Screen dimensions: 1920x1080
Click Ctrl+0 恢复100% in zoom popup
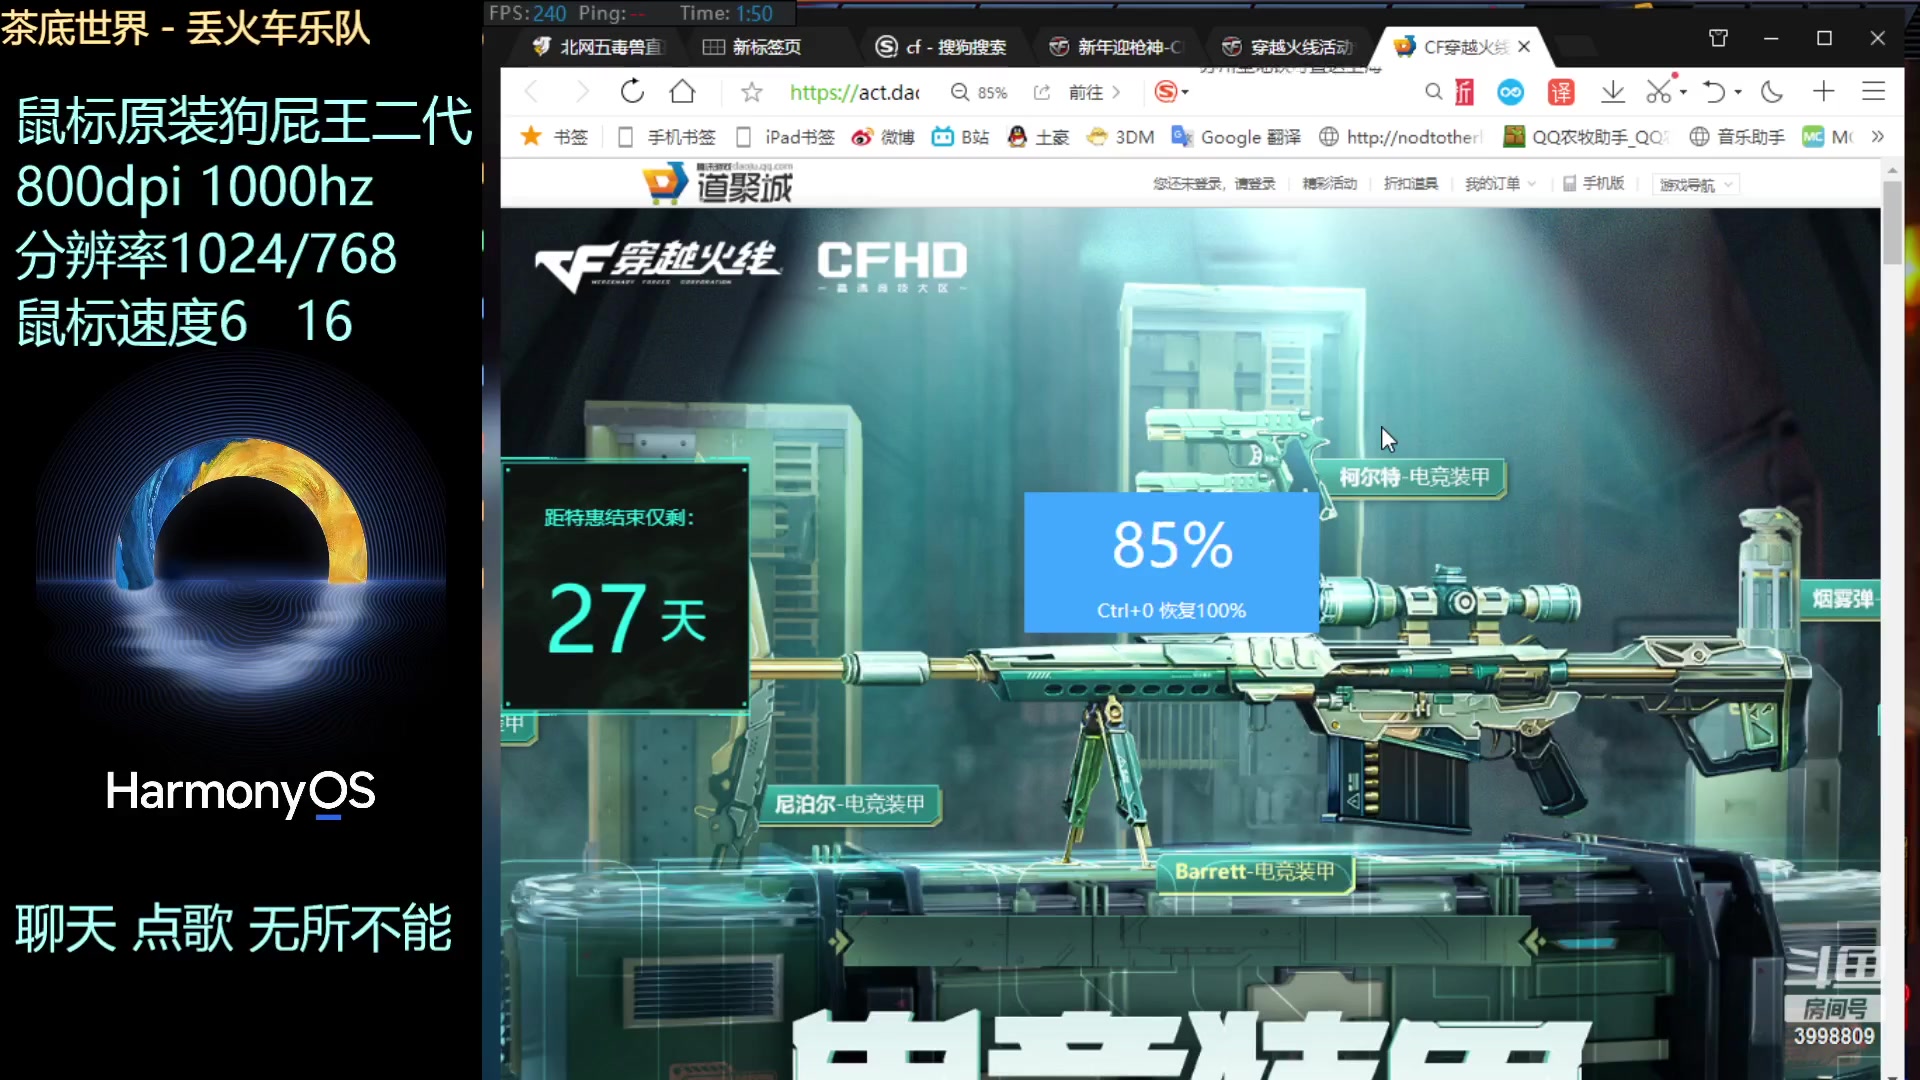(1171, 610)
